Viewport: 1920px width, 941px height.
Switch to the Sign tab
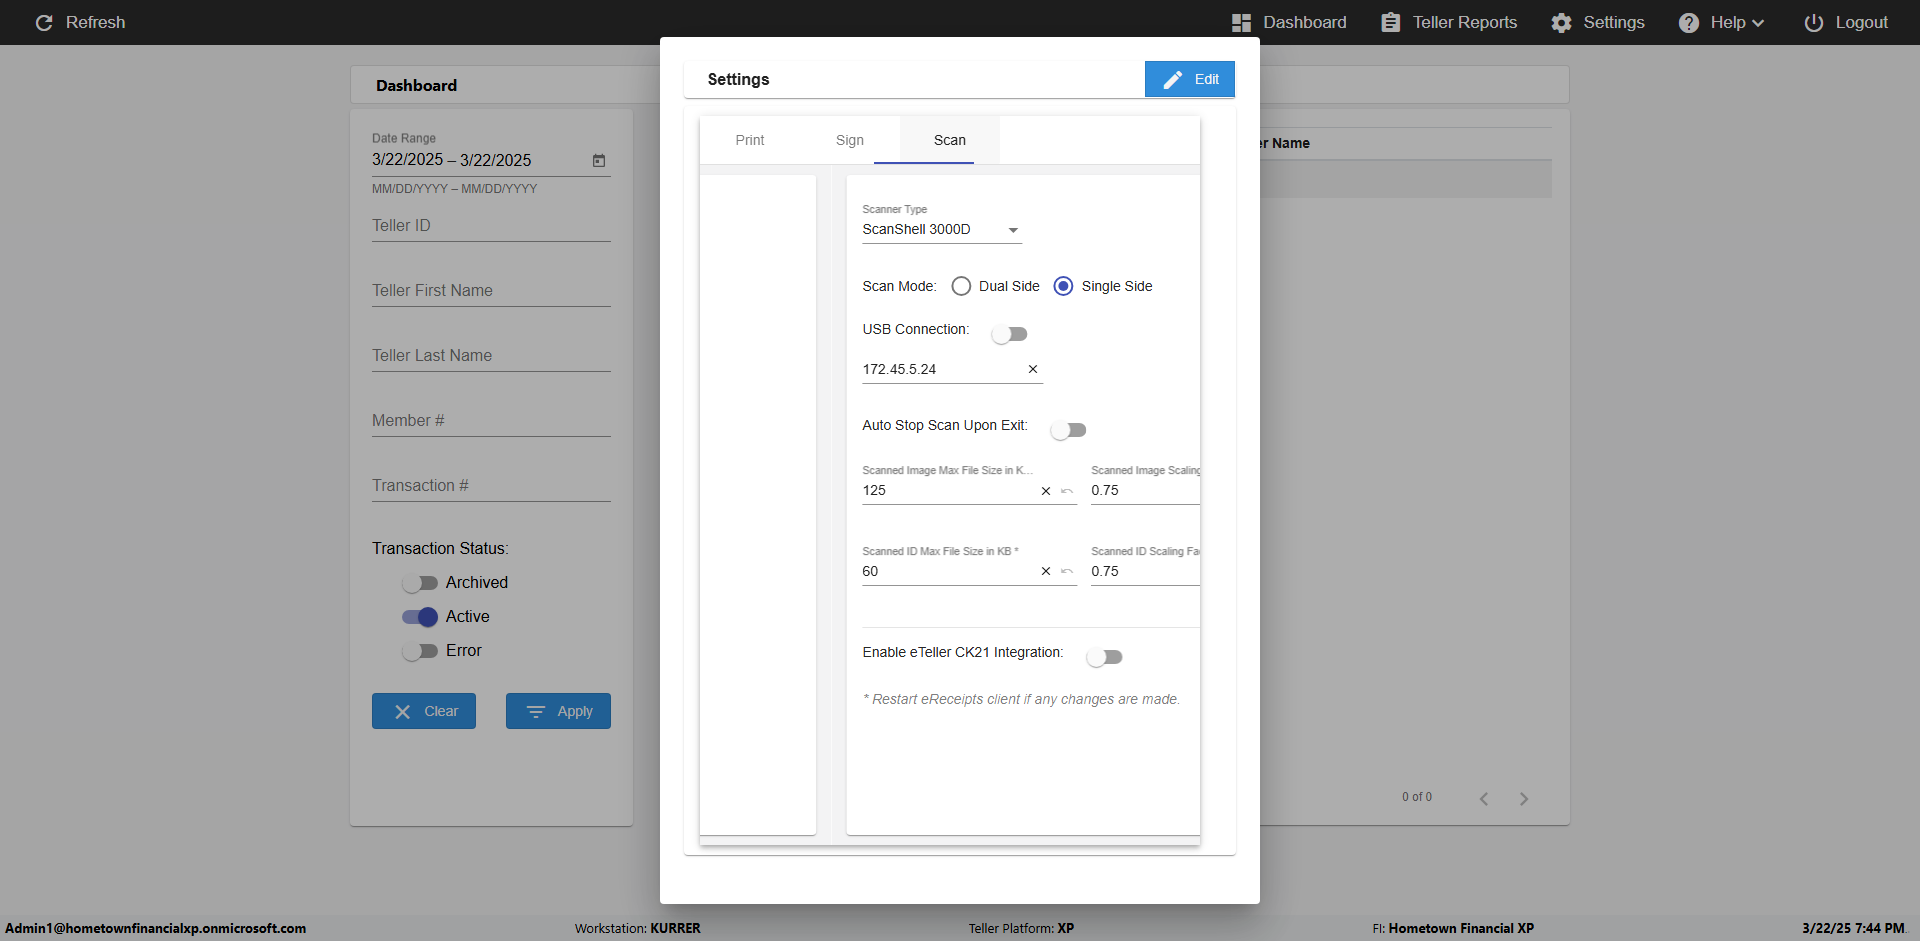click(x=850, y=141)
